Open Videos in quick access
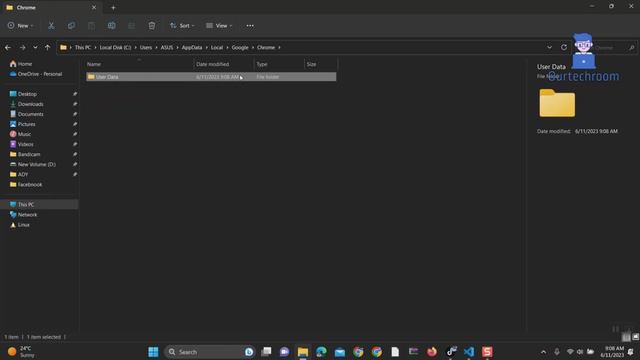Screen dimensions: 640x360 pos(22,144)
